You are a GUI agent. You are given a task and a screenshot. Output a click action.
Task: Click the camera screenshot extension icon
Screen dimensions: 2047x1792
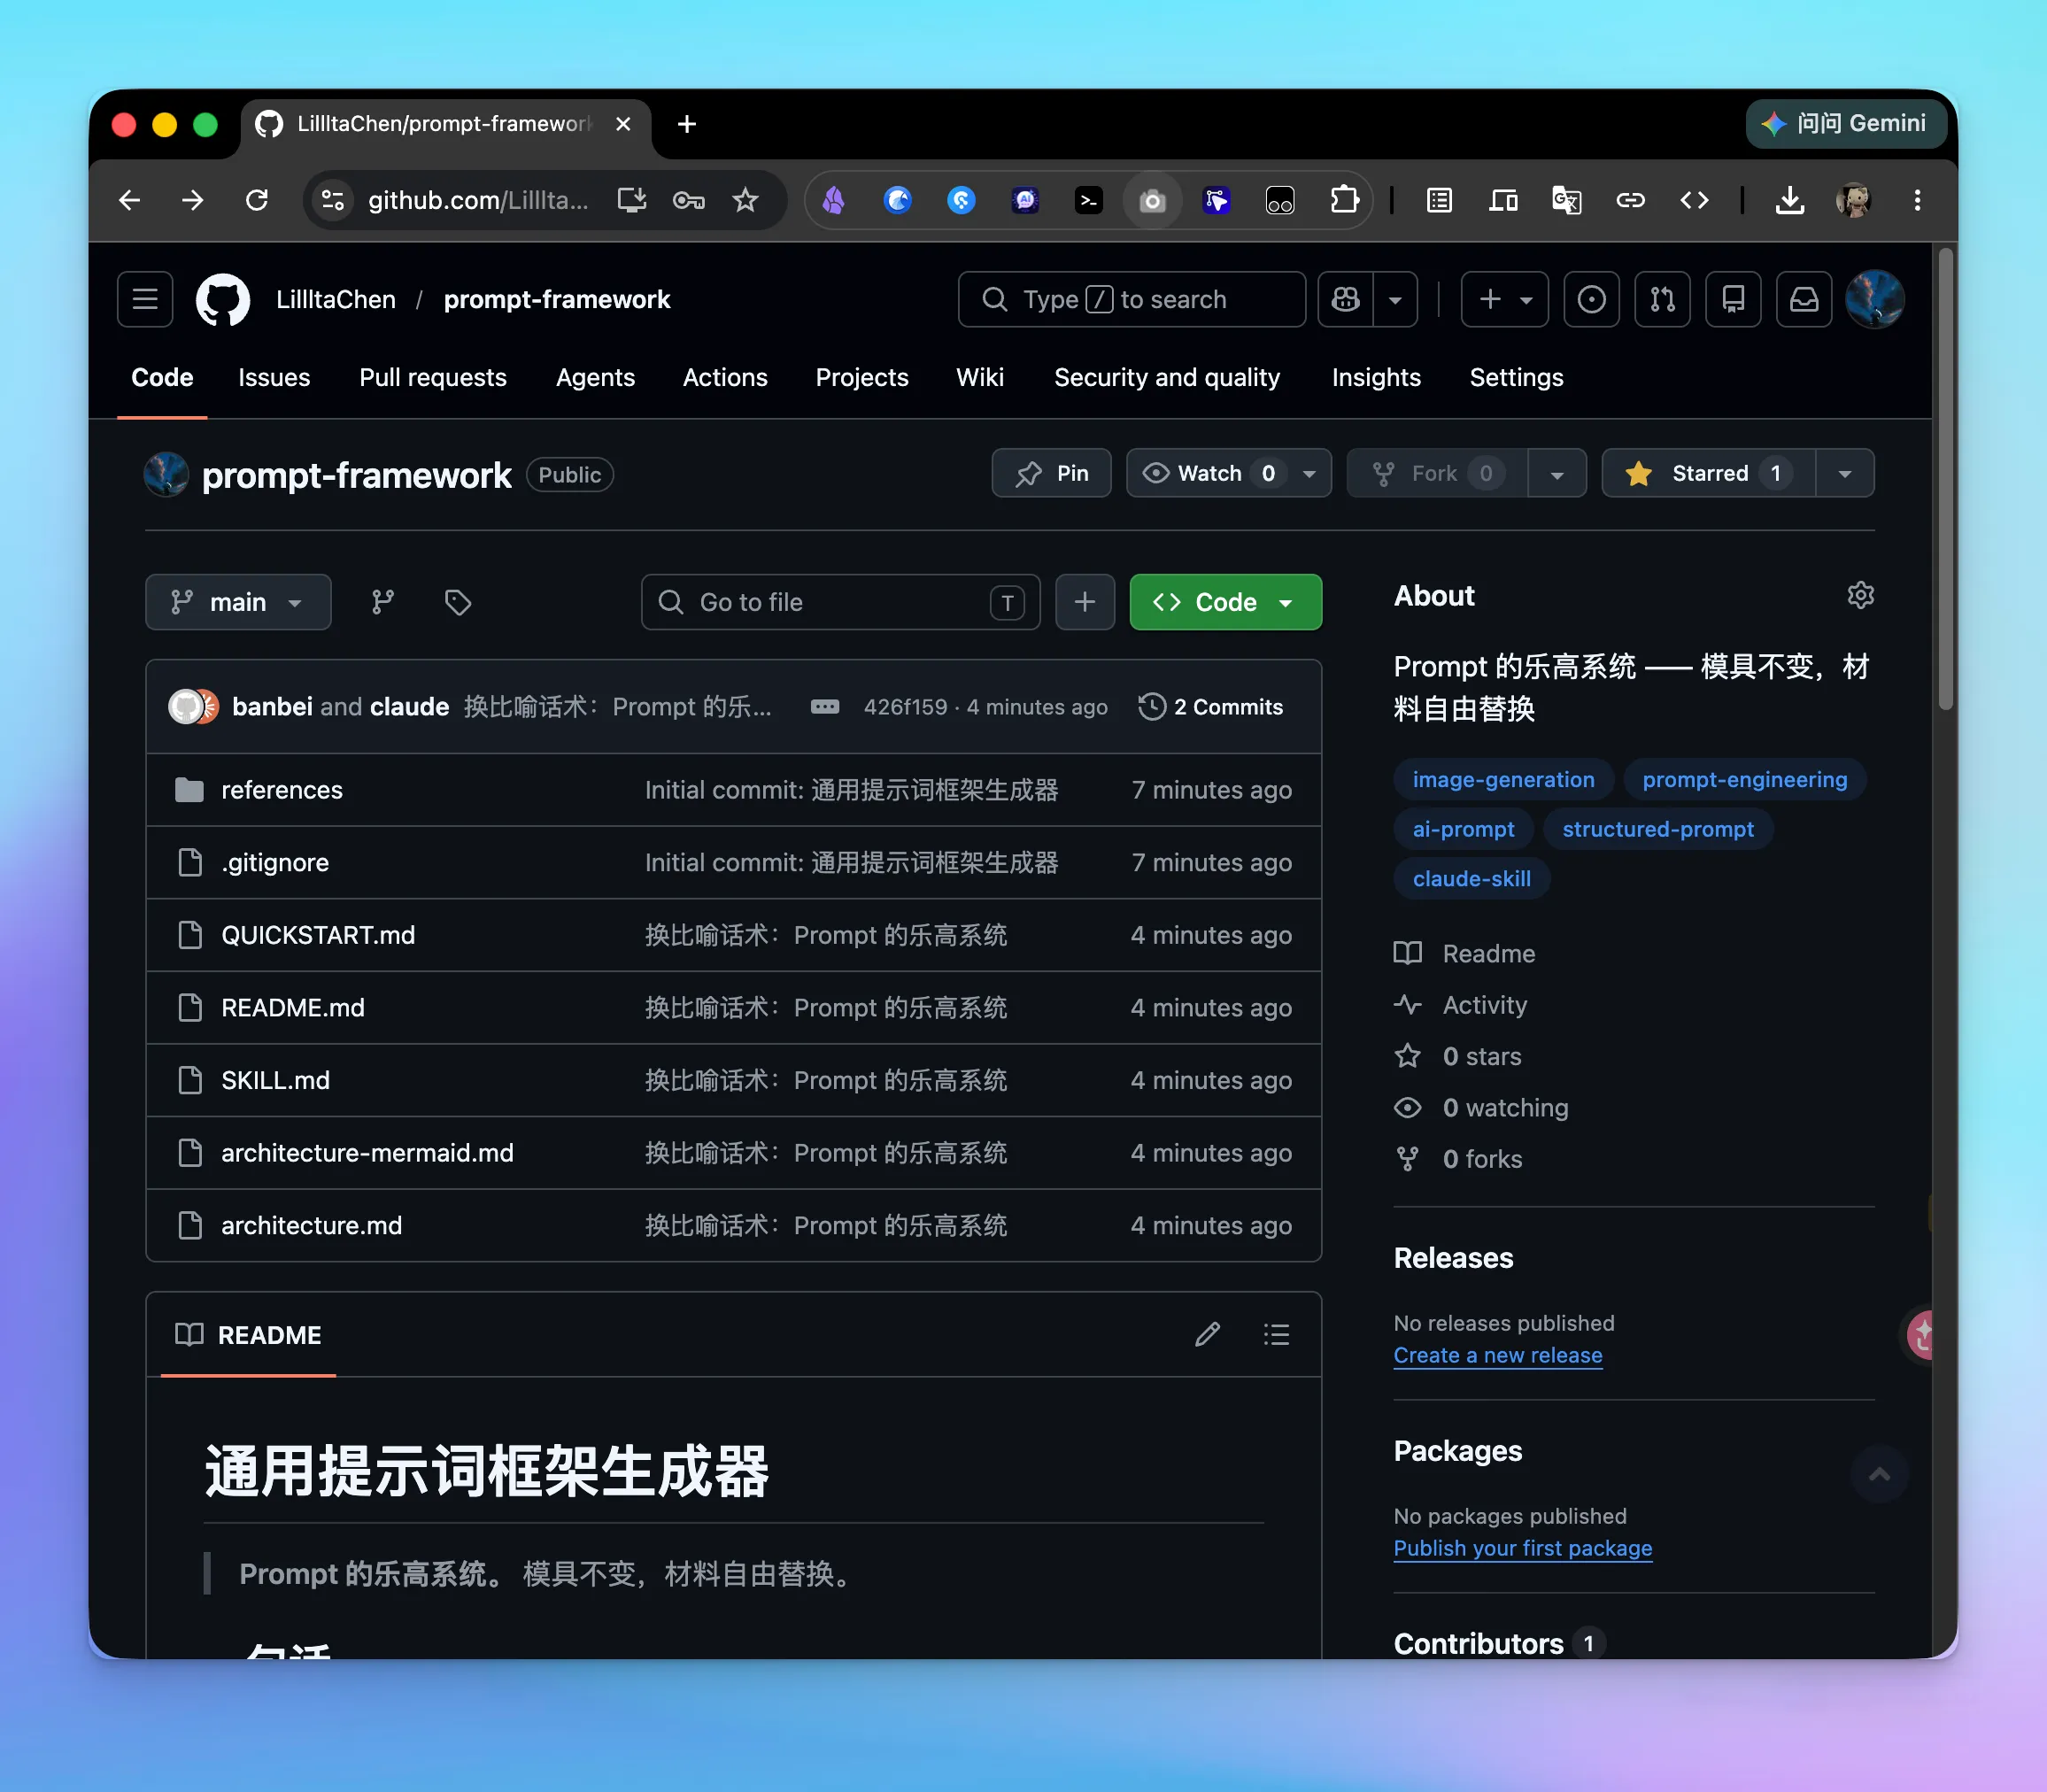tap(1152, 200)
